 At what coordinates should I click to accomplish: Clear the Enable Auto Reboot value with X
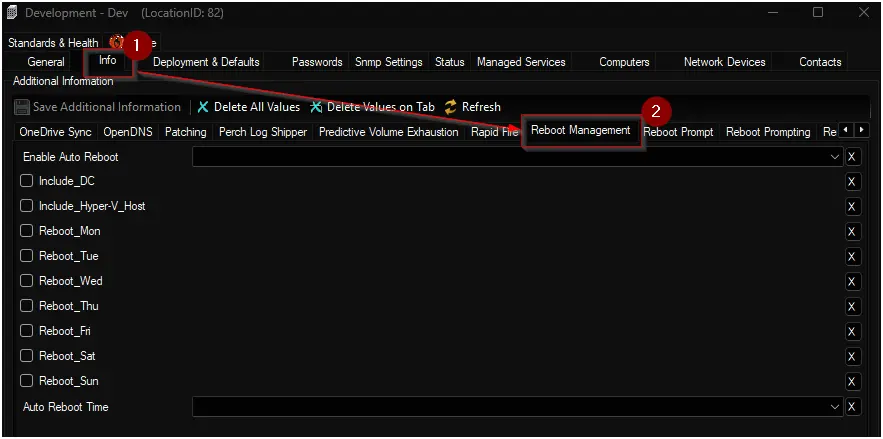853,157
